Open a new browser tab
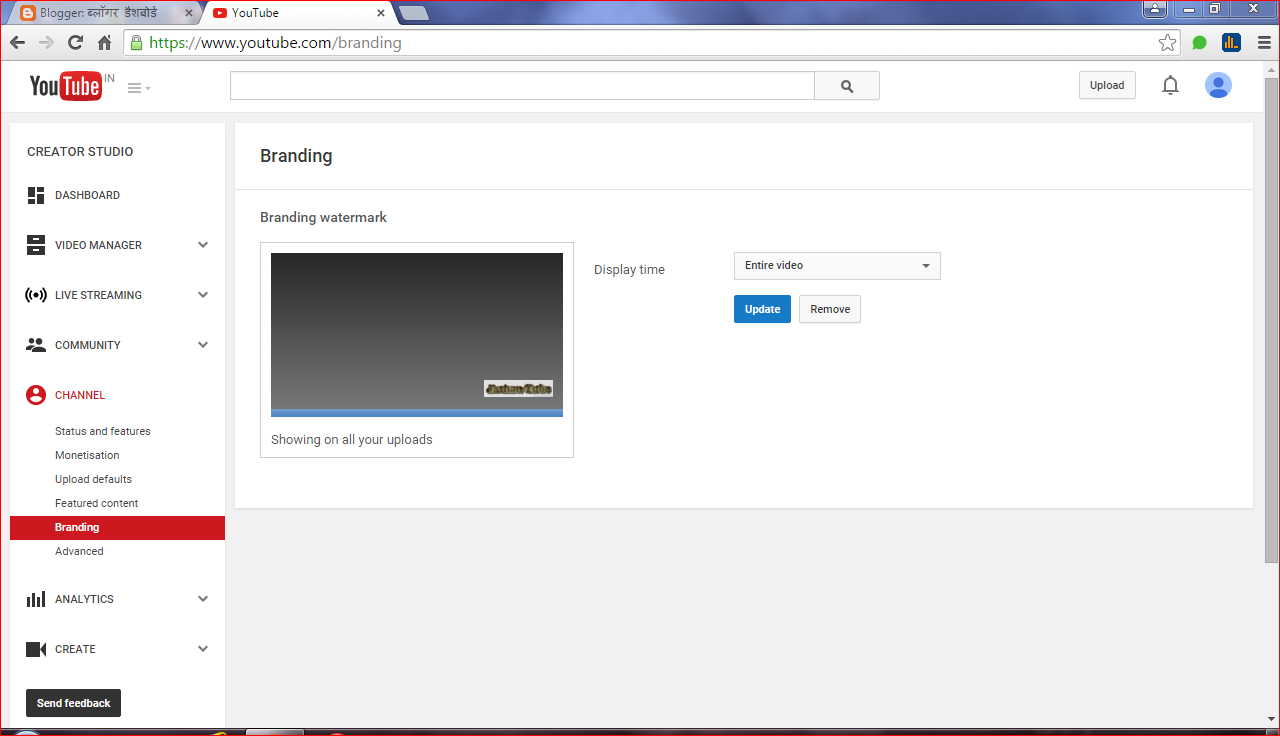 click(413, 13)
